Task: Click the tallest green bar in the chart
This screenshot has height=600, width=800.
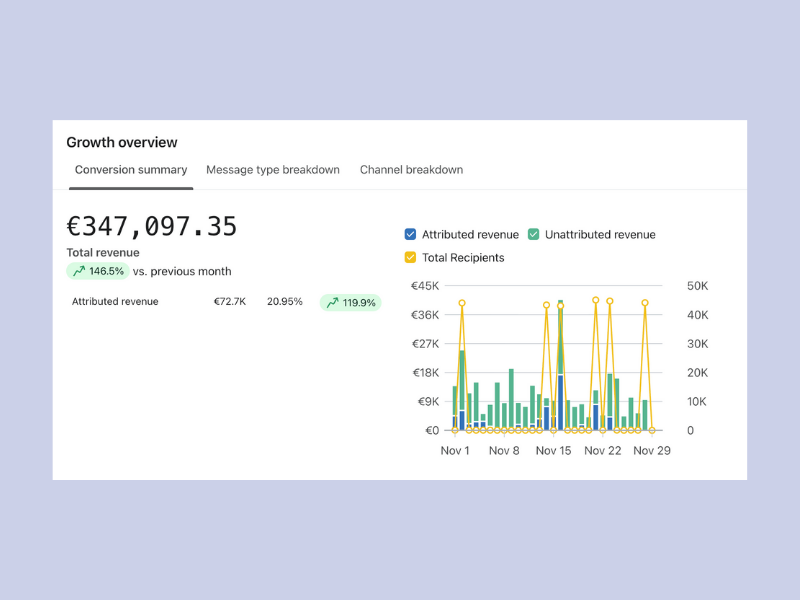Action: [560, 340]
